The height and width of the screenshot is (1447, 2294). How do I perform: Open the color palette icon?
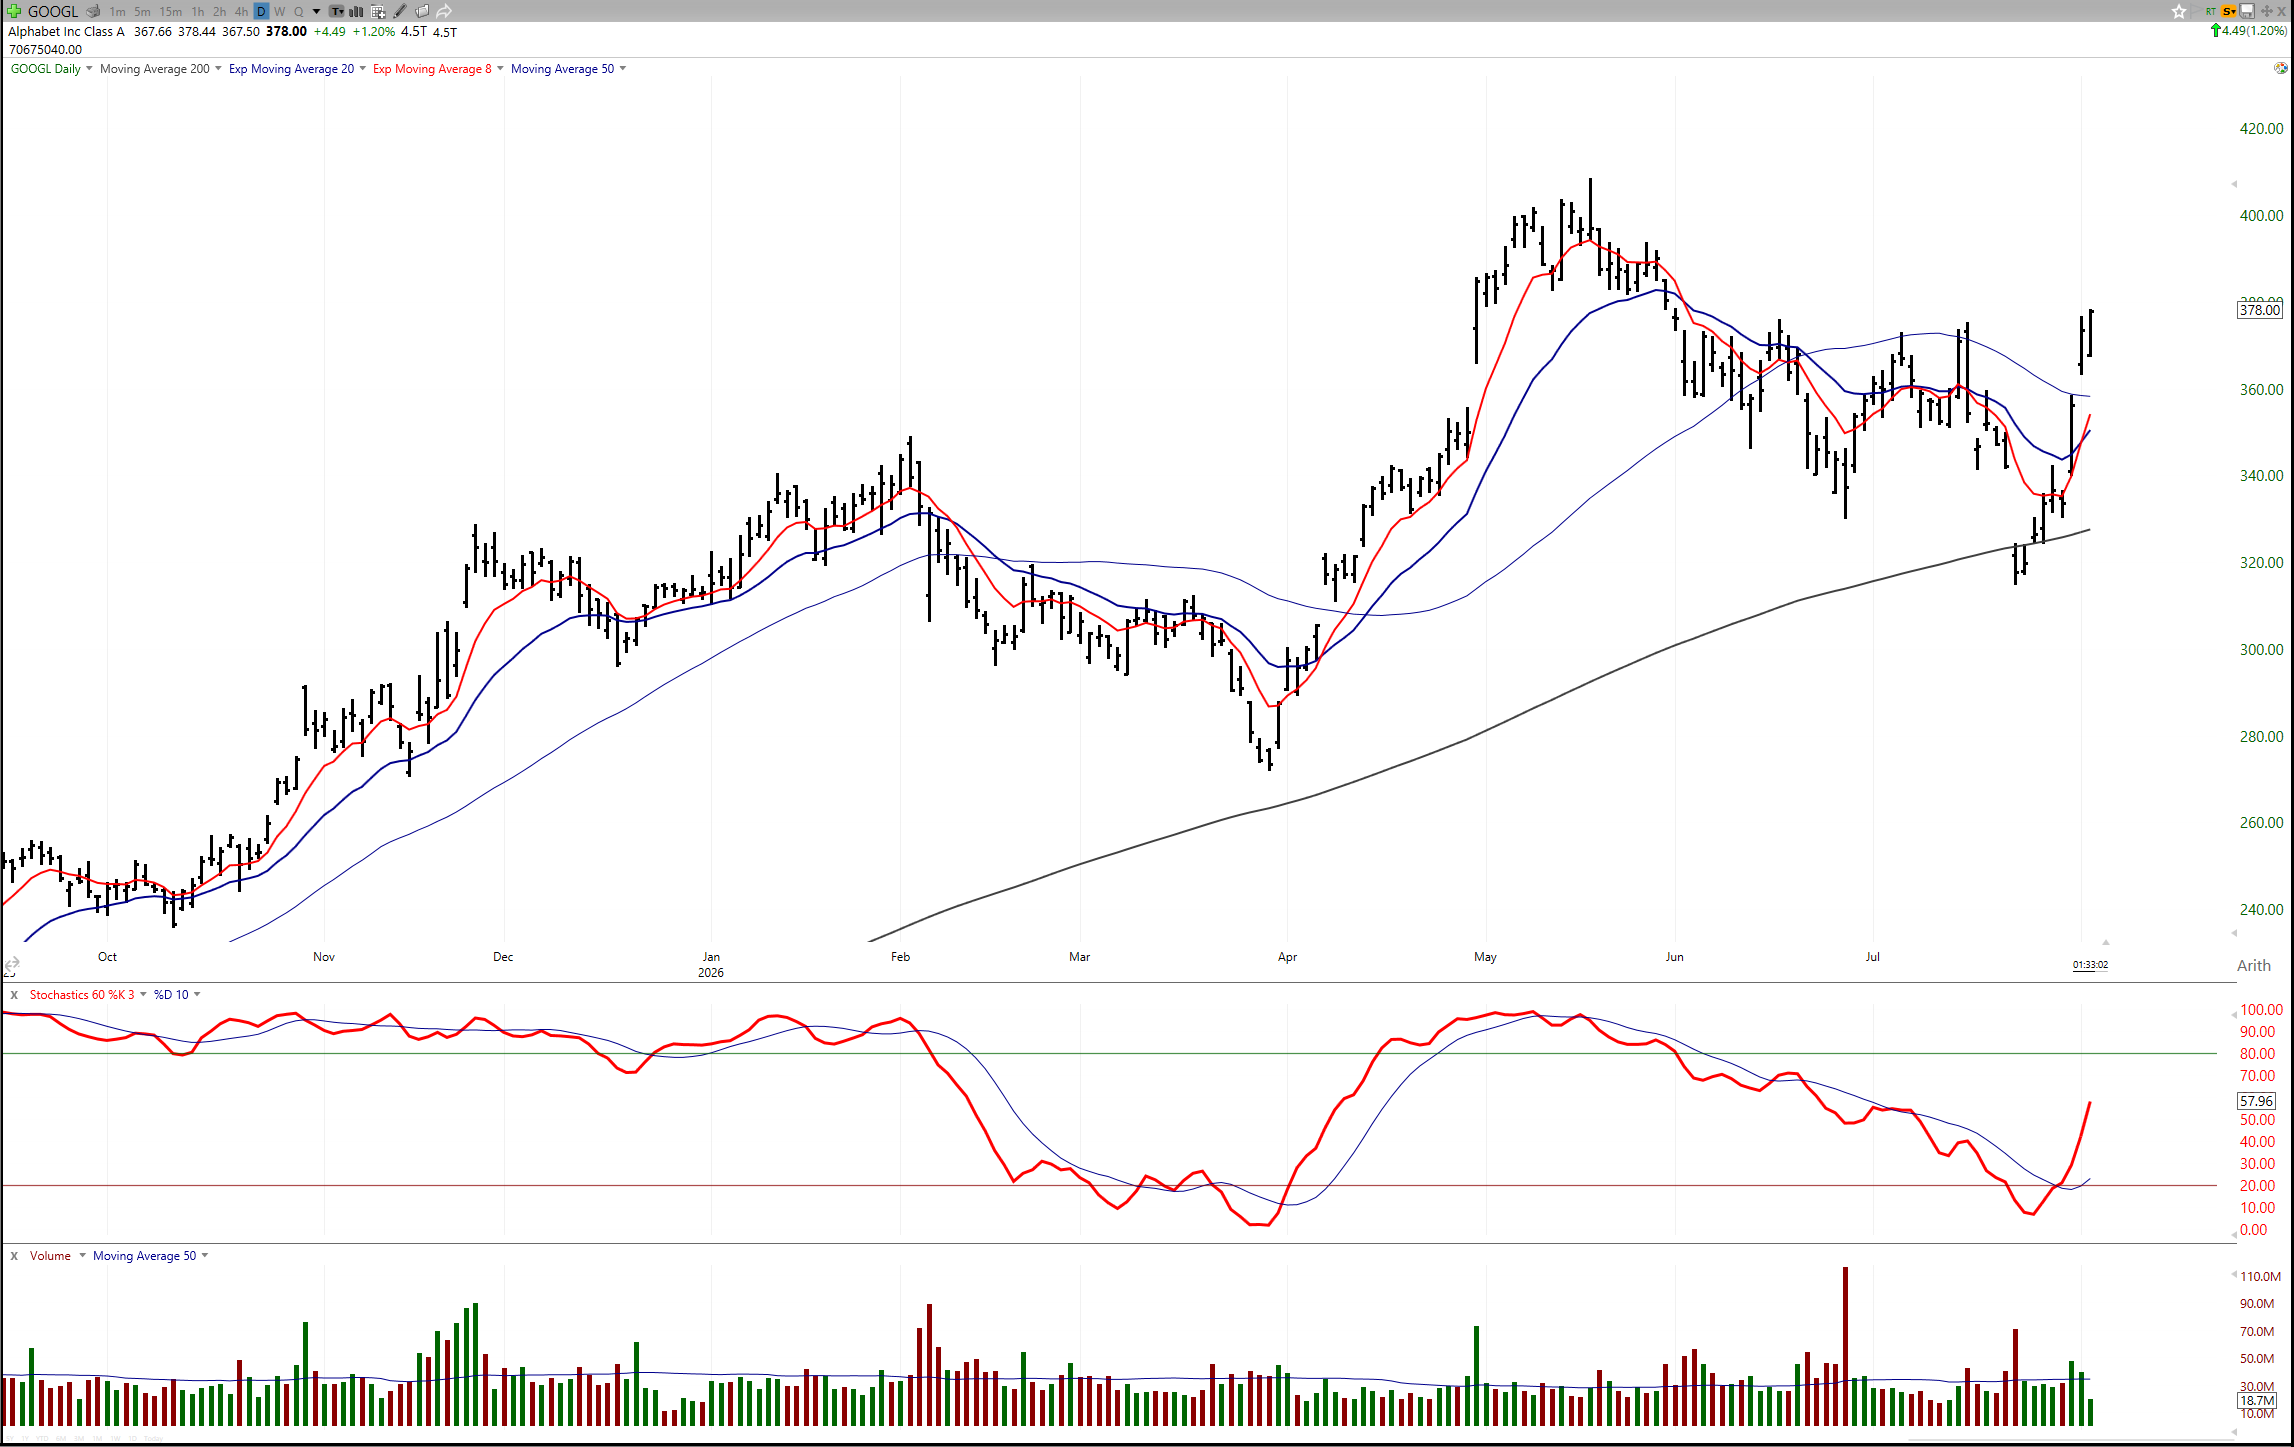tap(2280, 68)
